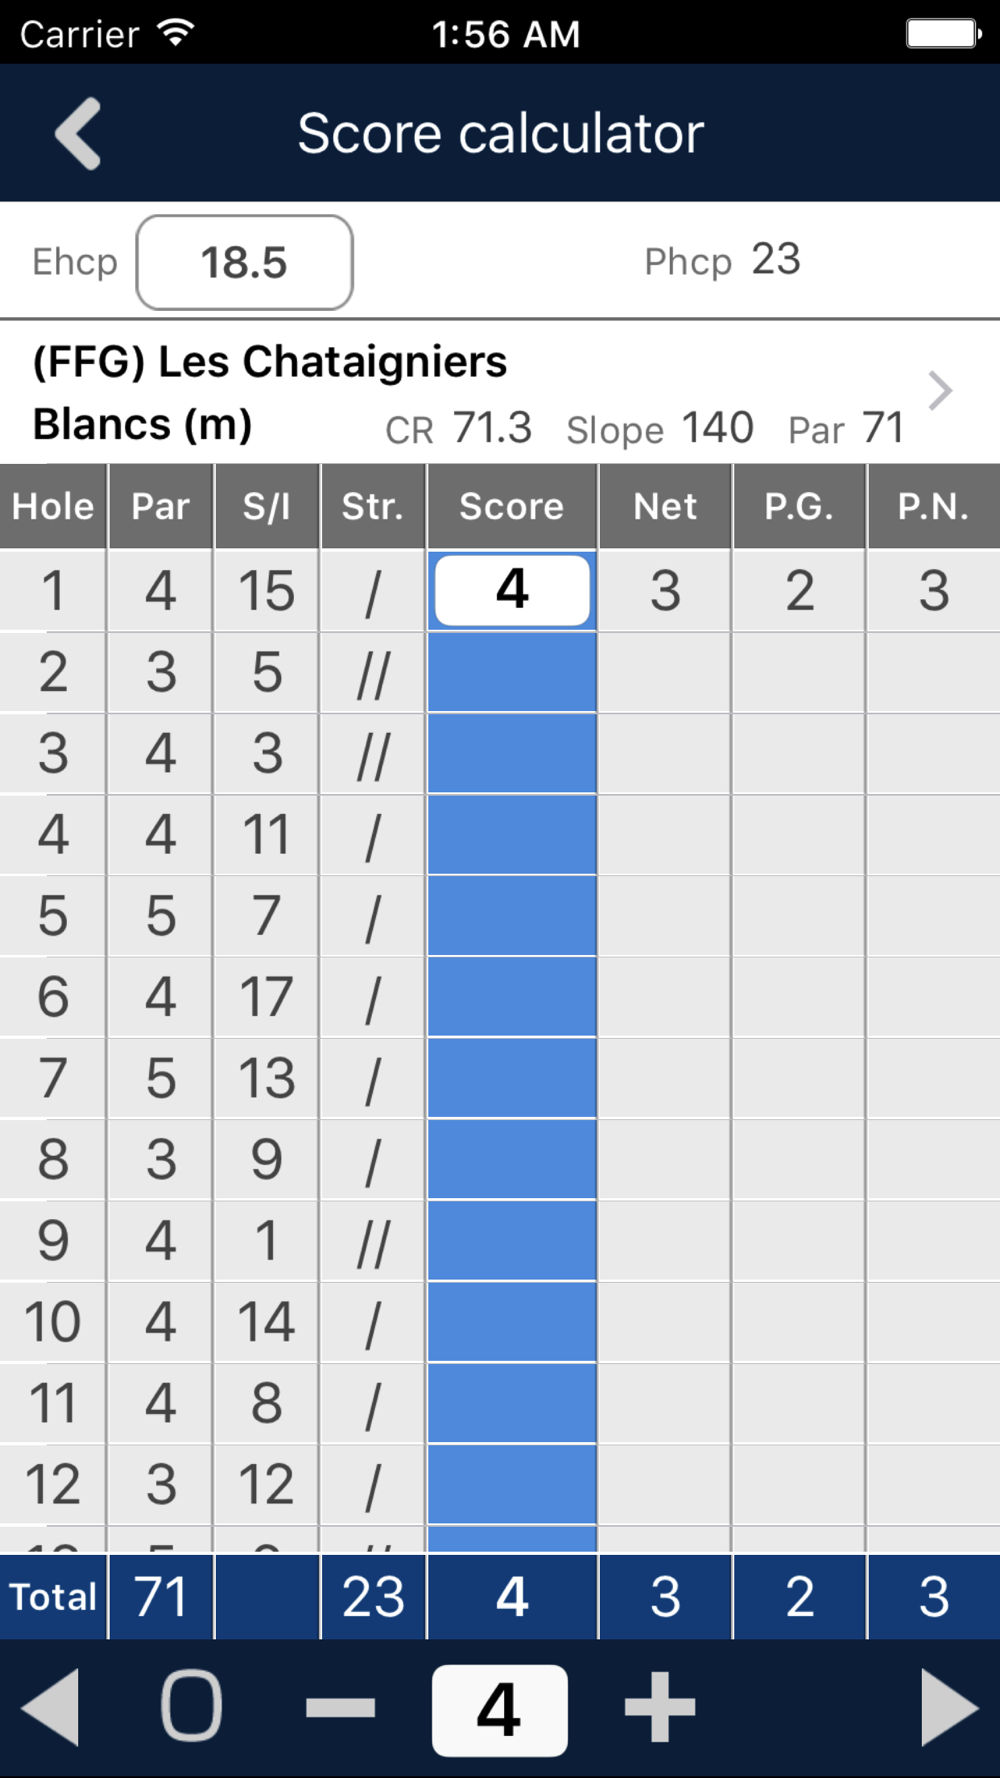Move to previous hole with left arrow
This screenshot has width=1000, height=1778.
50,1707
